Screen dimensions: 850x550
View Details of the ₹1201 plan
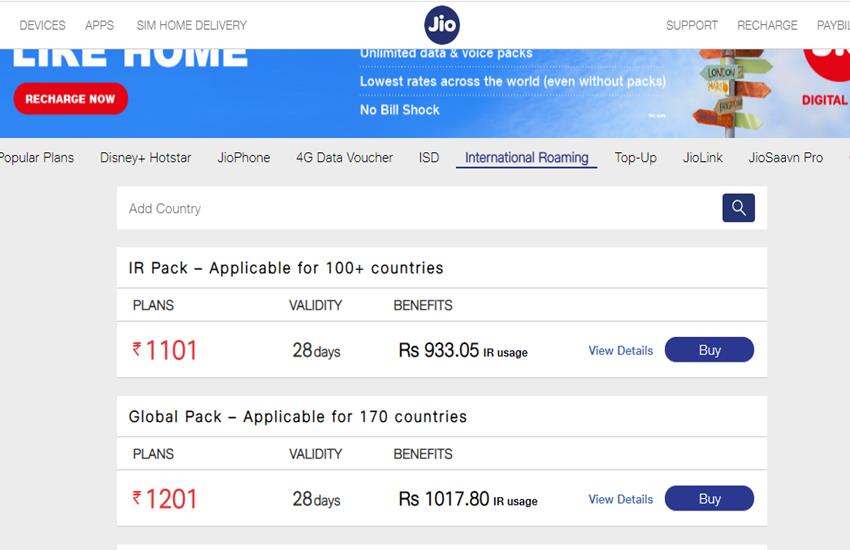[x=621, y=499]
